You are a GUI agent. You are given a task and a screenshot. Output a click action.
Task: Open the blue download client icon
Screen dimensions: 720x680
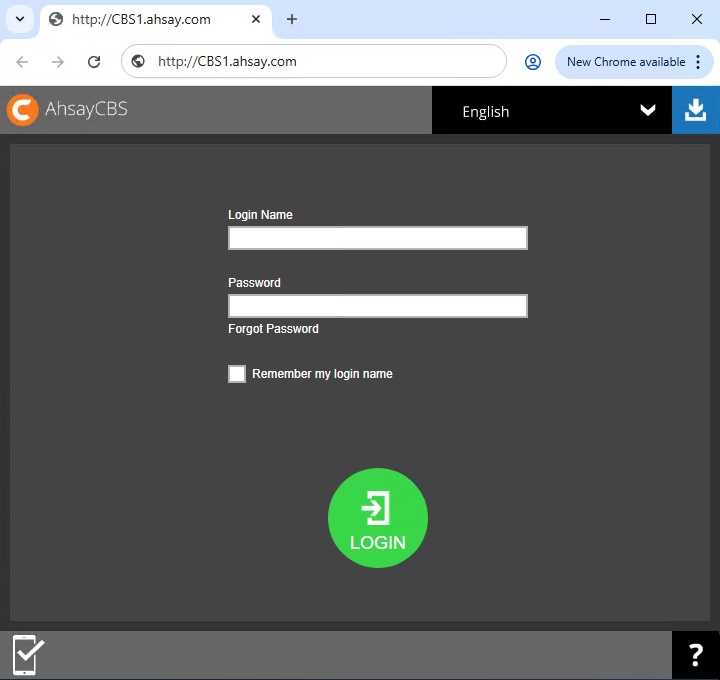point(696,110)
